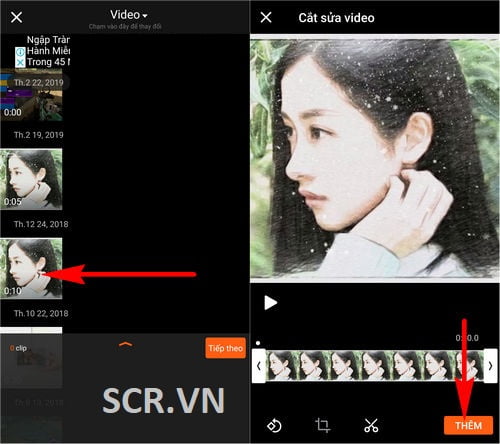
Task: Close the Video gallery picker
Action: click(16, 17)
